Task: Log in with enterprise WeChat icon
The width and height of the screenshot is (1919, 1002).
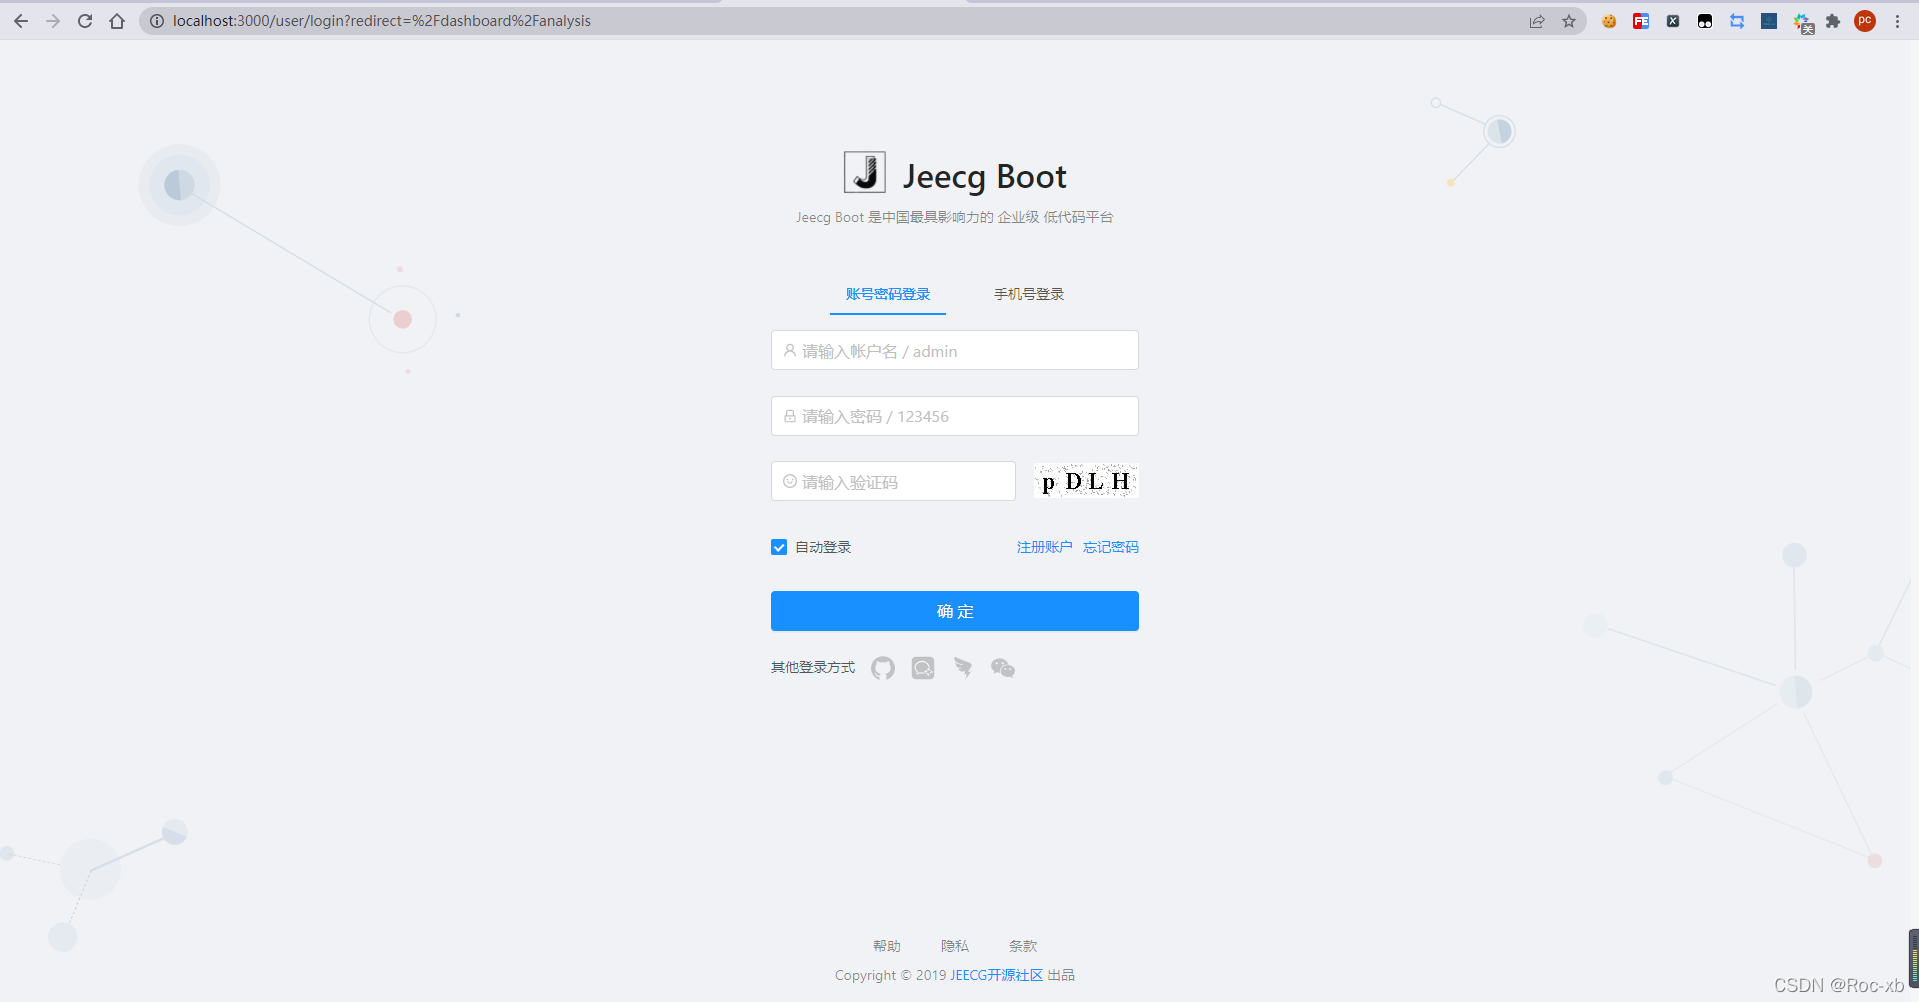Action: point(923,668)
